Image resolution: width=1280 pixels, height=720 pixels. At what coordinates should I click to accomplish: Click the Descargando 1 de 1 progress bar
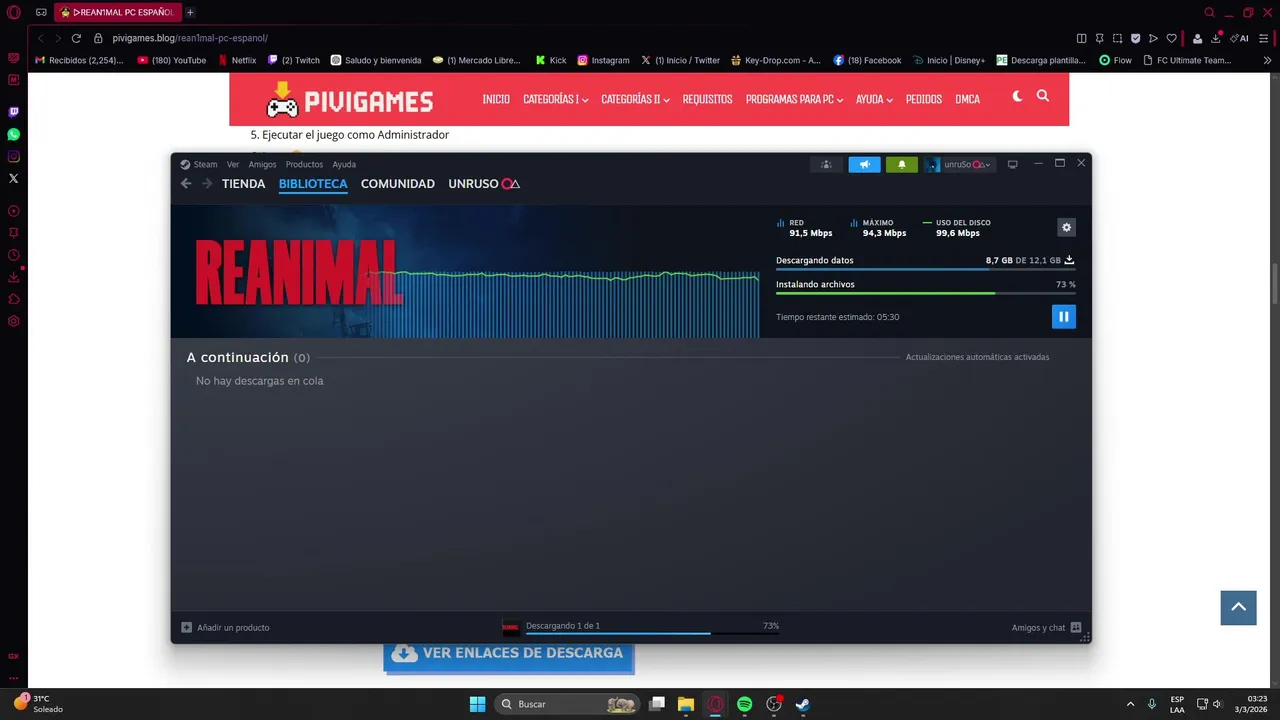tap(653, 633)
